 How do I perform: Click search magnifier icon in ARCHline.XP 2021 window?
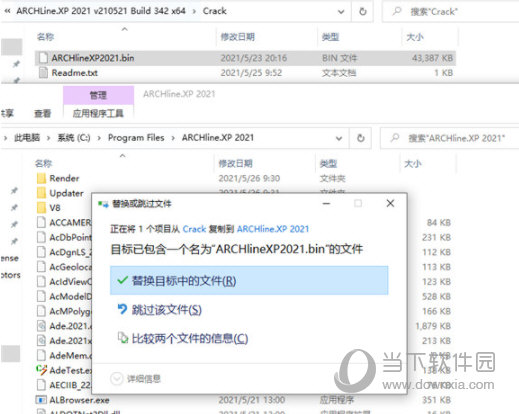[x=395, y=138]
